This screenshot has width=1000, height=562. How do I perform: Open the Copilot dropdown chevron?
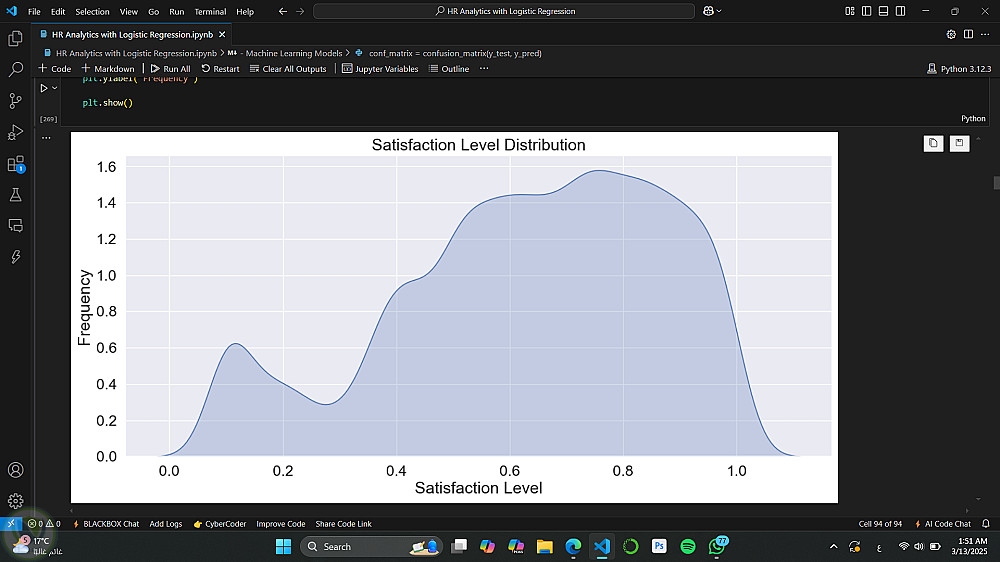[x=719, y=11]
